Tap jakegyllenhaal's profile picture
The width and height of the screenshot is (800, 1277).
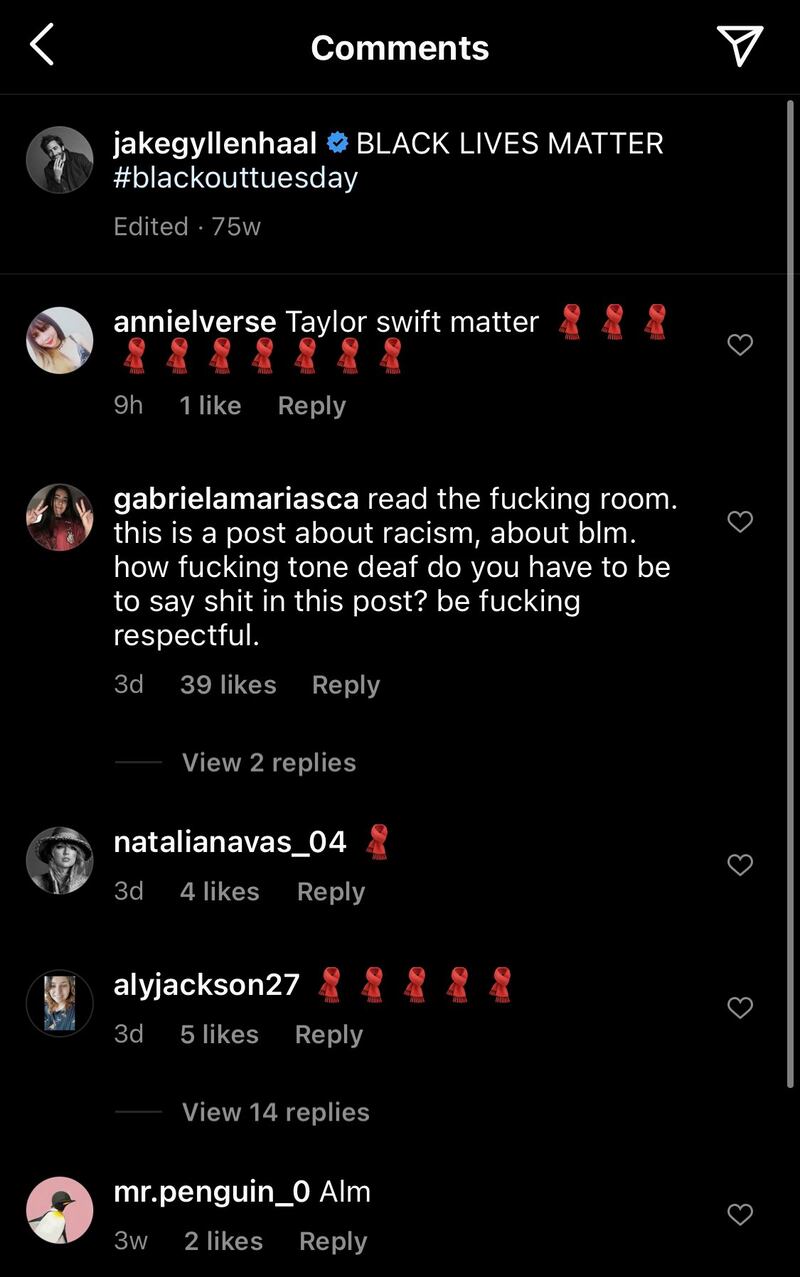(x=60, y=159)
